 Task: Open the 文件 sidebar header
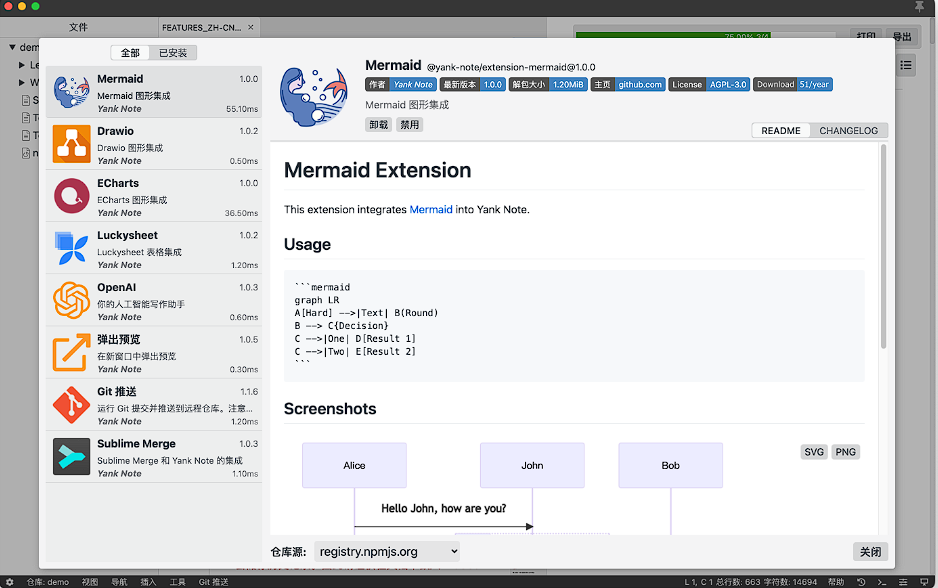(x=78, y=28)
